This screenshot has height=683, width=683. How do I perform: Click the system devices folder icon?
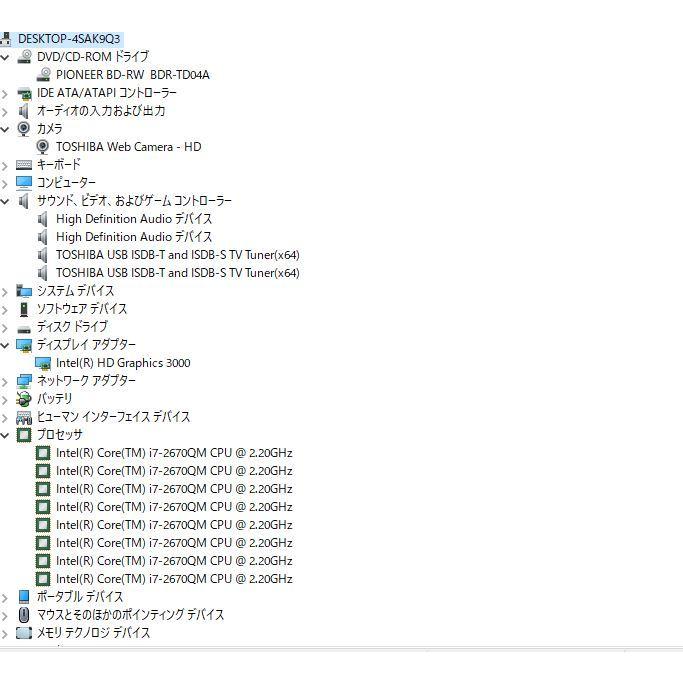(x=24, y=291)
